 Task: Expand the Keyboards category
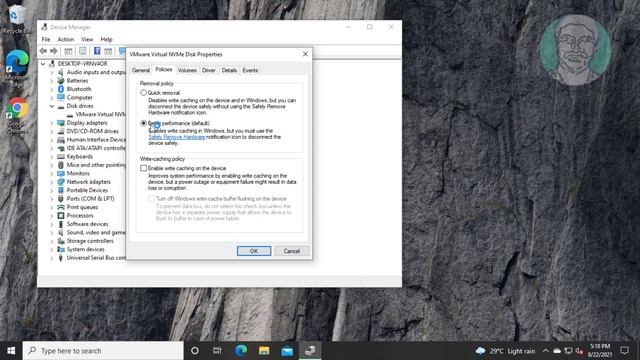(51, 157)
